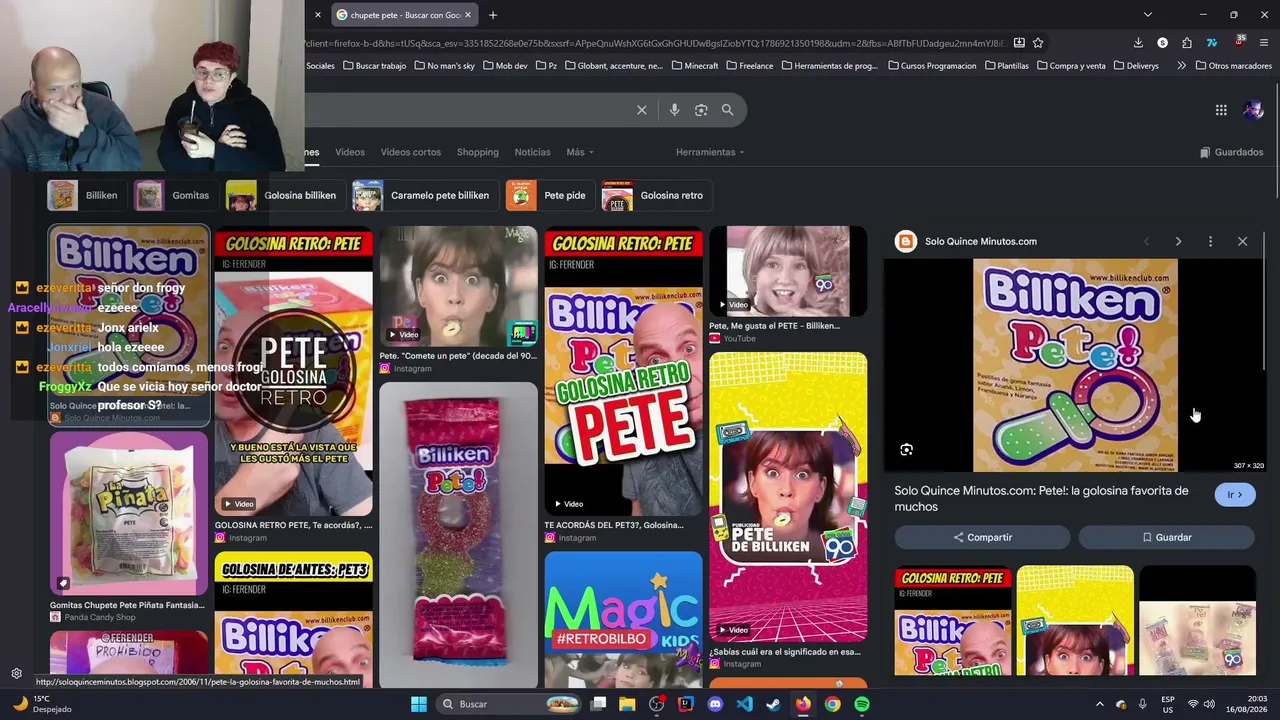Show more bookmarks with the double chevron
Image resolution: width=1280 pixels, height=720 pixels.
(1182, 66)
